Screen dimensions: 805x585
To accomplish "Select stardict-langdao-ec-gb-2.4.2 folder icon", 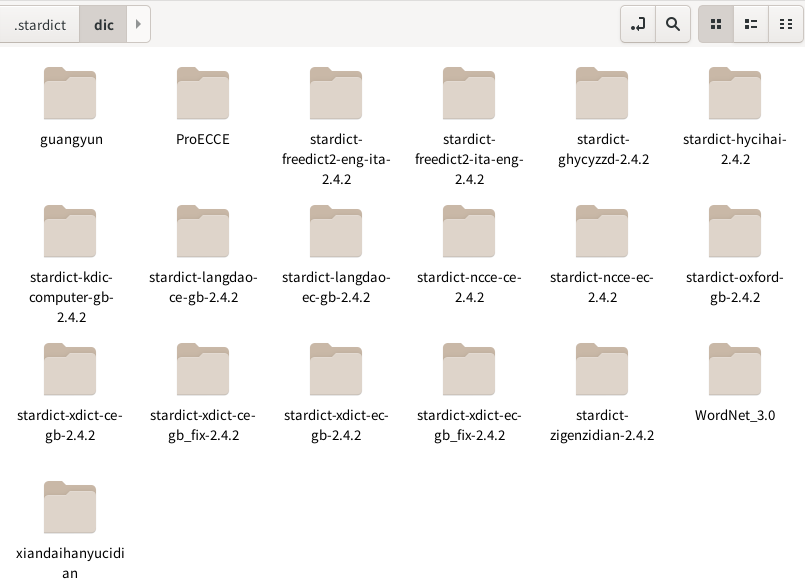I will [336, 231].
